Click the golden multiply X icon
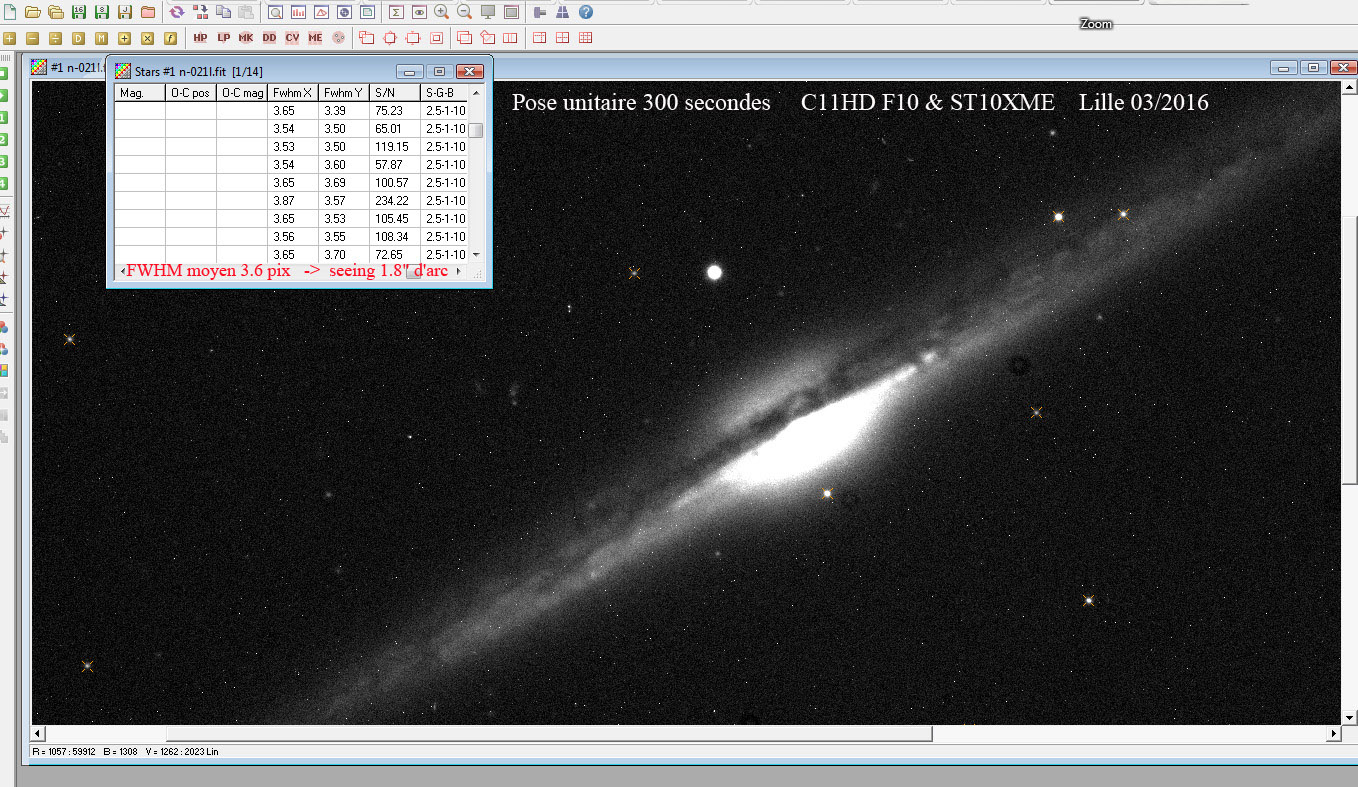1358x787 pixels. click(x=148, y=38)
